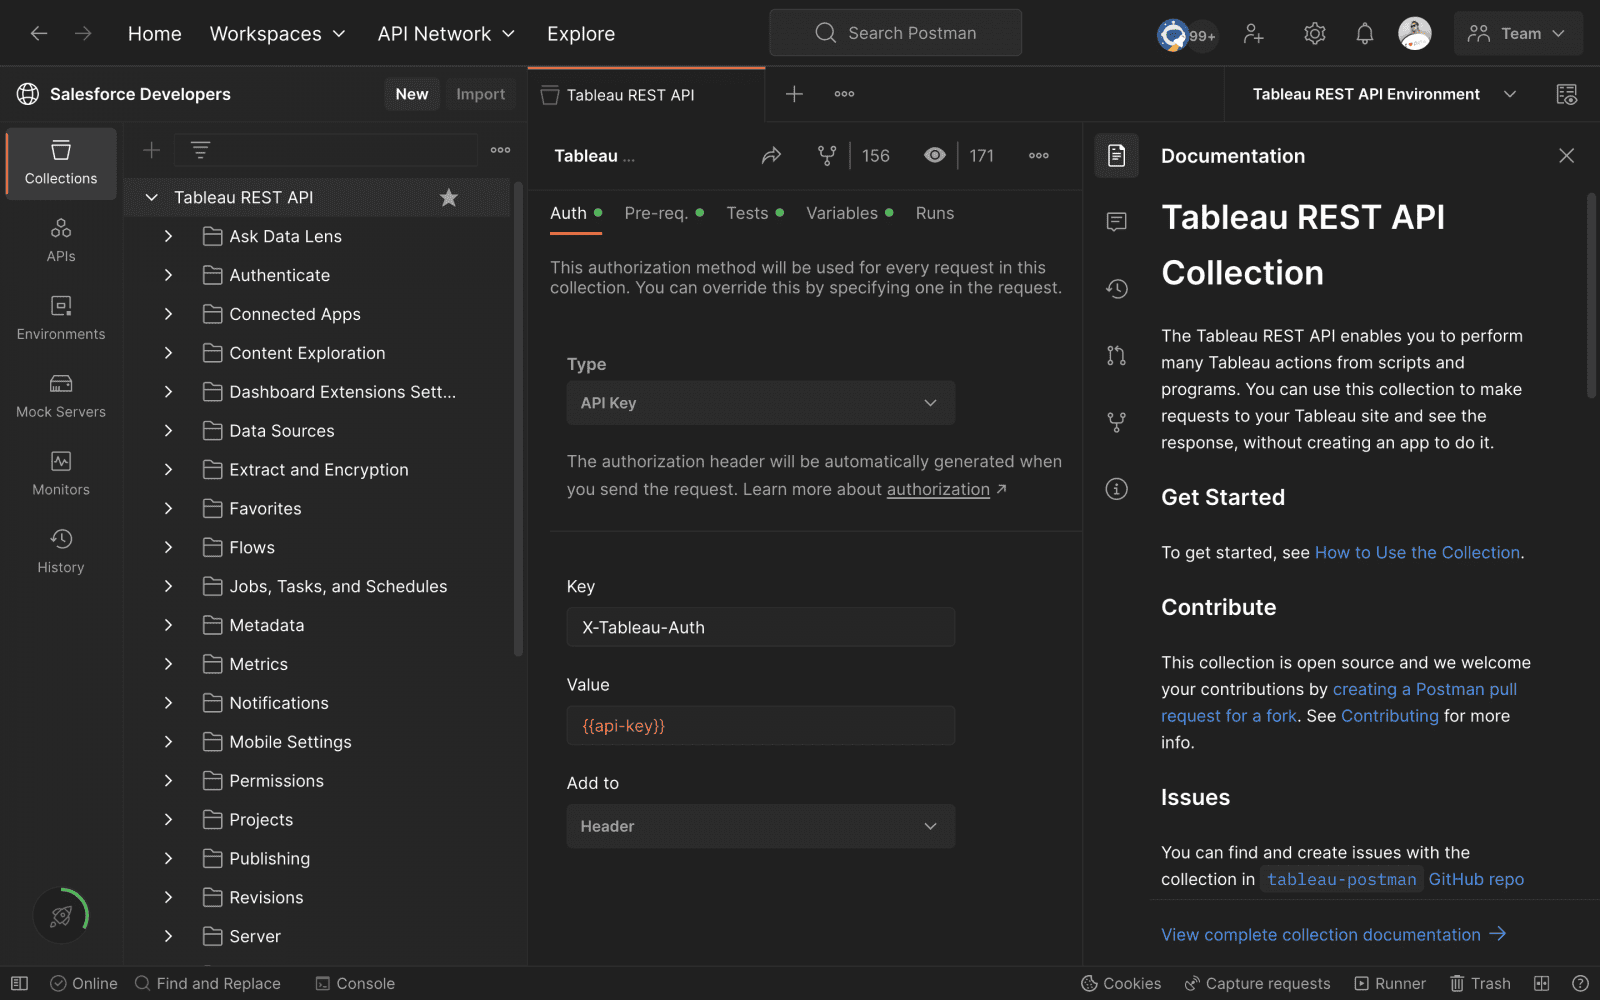Open the Tableau REST API Environment selector

coord(1384,94)
